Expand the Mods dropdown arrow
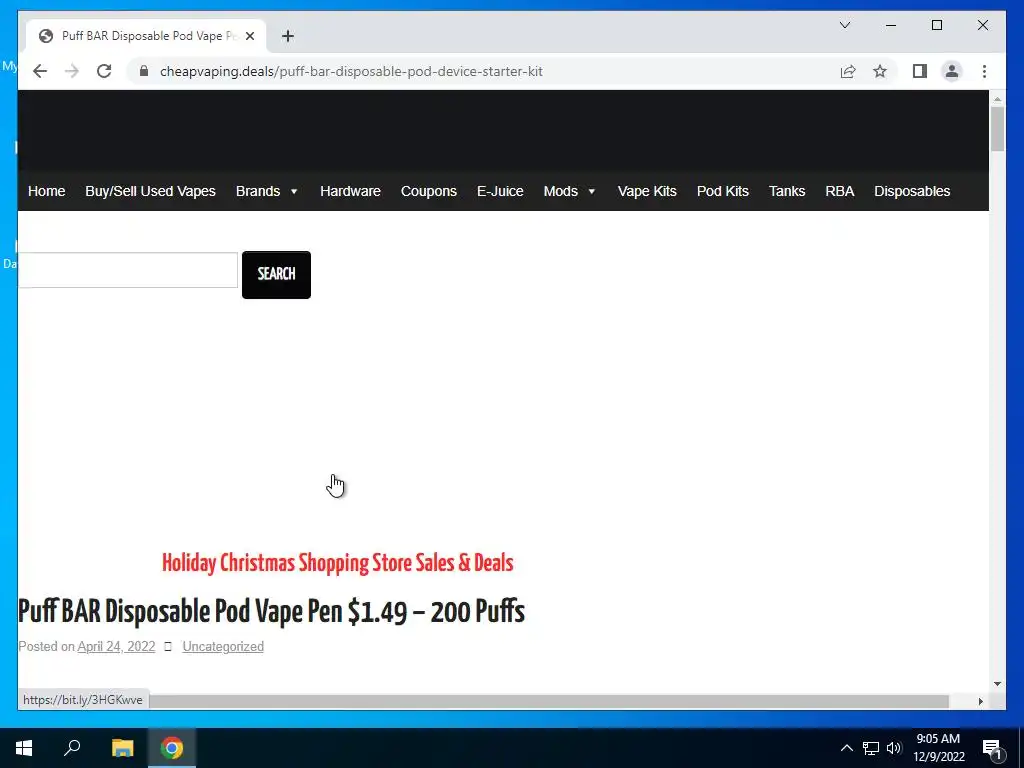 (x=592, y=191)
